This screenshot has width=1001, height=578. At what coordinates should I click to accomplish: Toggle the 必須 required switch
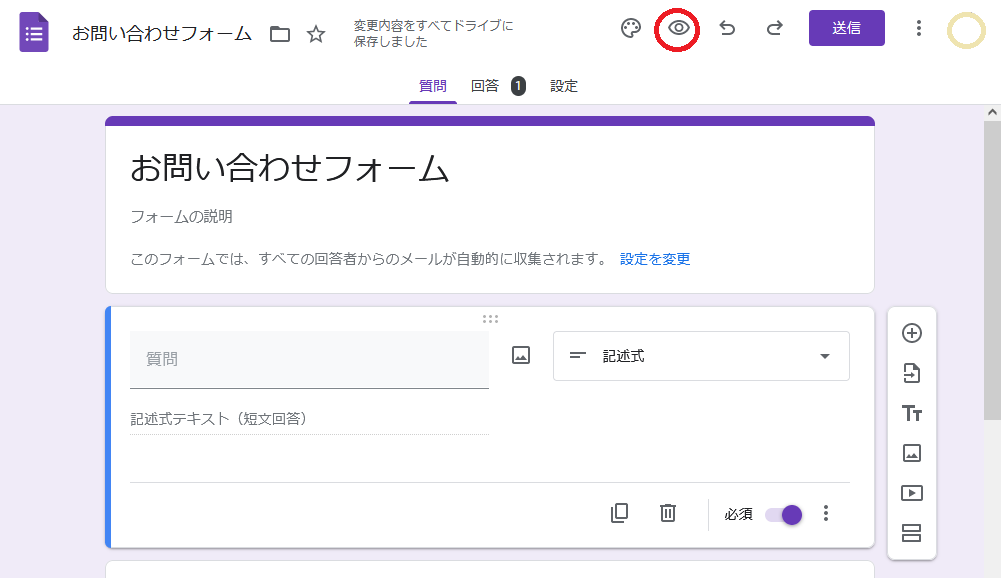(783, 515)
